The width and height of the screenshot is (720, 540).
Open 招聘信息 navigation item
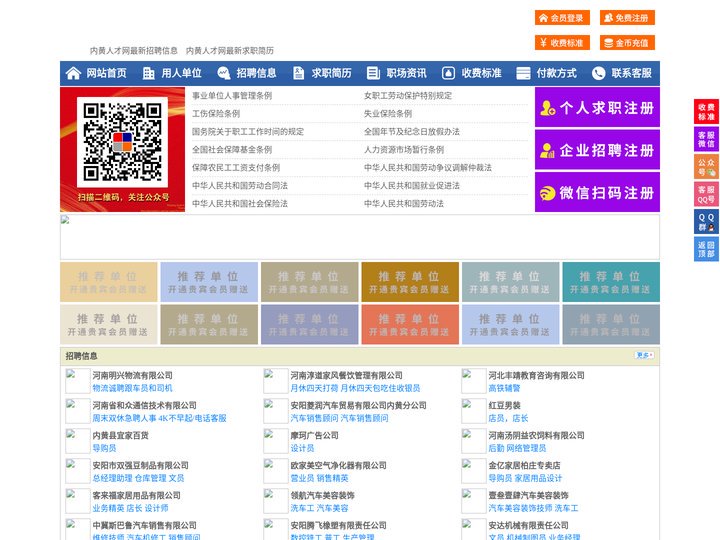(x=256, y=73)
